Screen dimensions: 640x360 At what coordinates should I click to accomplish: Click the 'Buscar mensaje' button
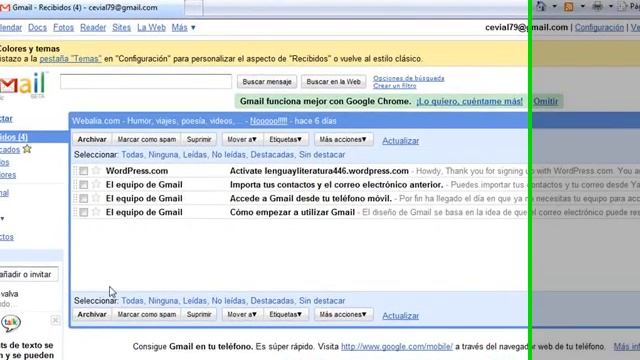[x=267, y=82]
